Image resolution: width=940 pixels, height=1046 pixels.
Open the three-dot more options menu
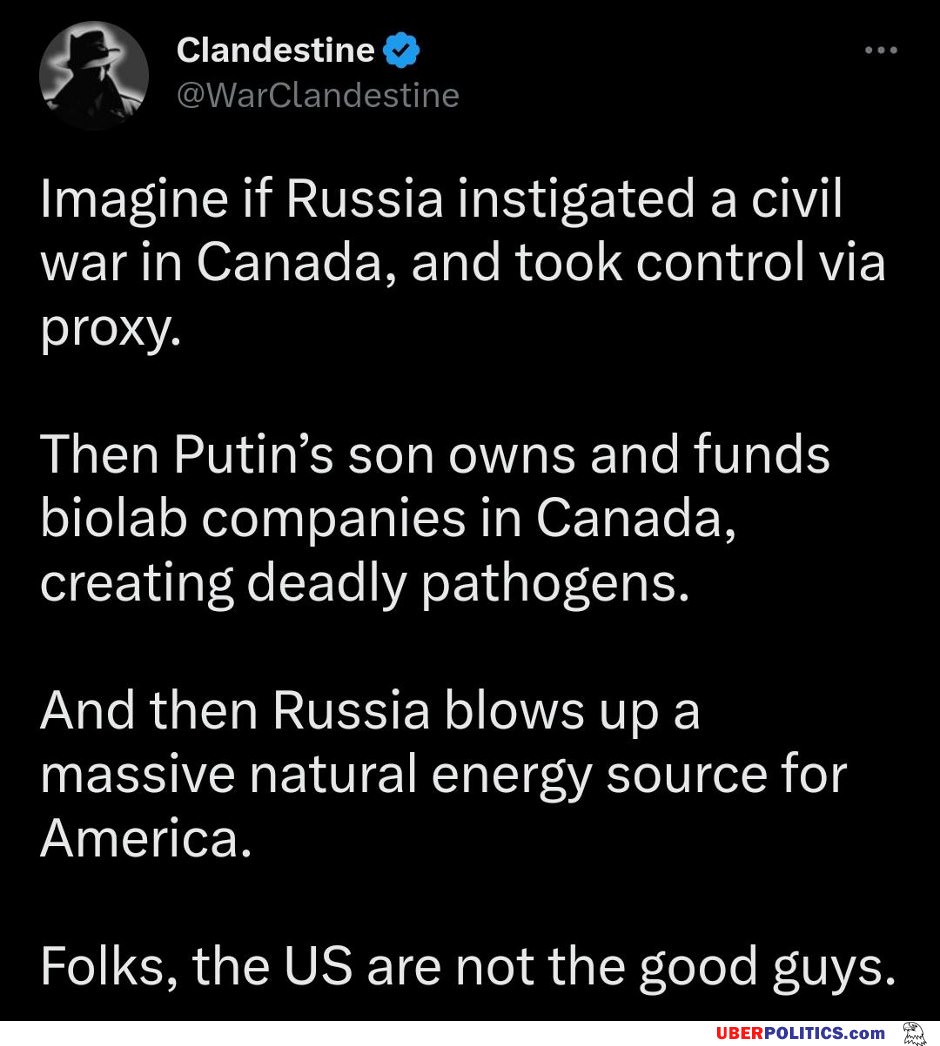(x=880, y=50)
